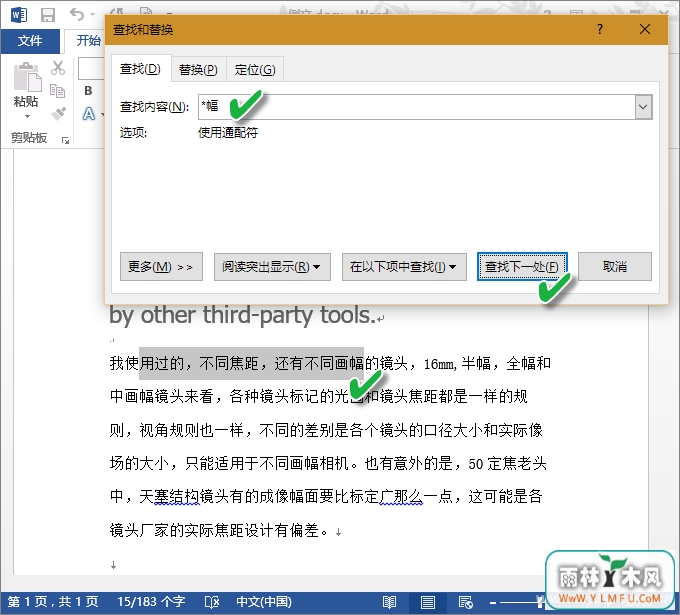Click page indicator 第1页，共1页
The height and width of the screenshot is (615, 680).
pyautogui.click(x=53, y=602)
